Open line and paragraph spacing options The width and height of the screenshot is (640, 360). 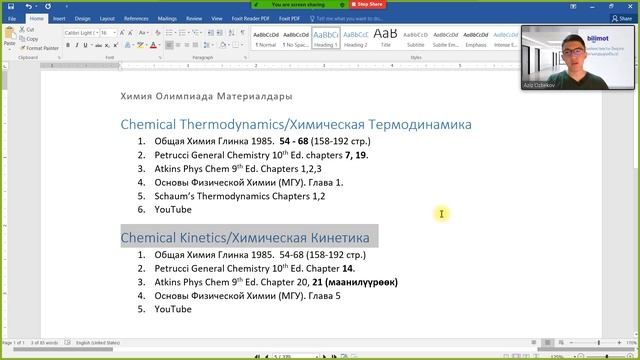point(208,45)
